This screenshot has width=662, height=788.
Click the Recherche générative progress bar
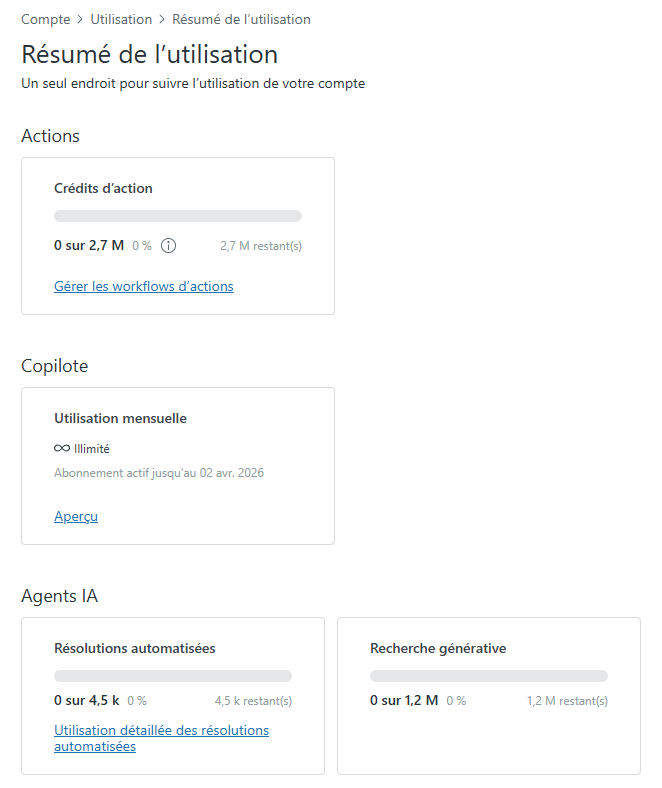[489, 676]
